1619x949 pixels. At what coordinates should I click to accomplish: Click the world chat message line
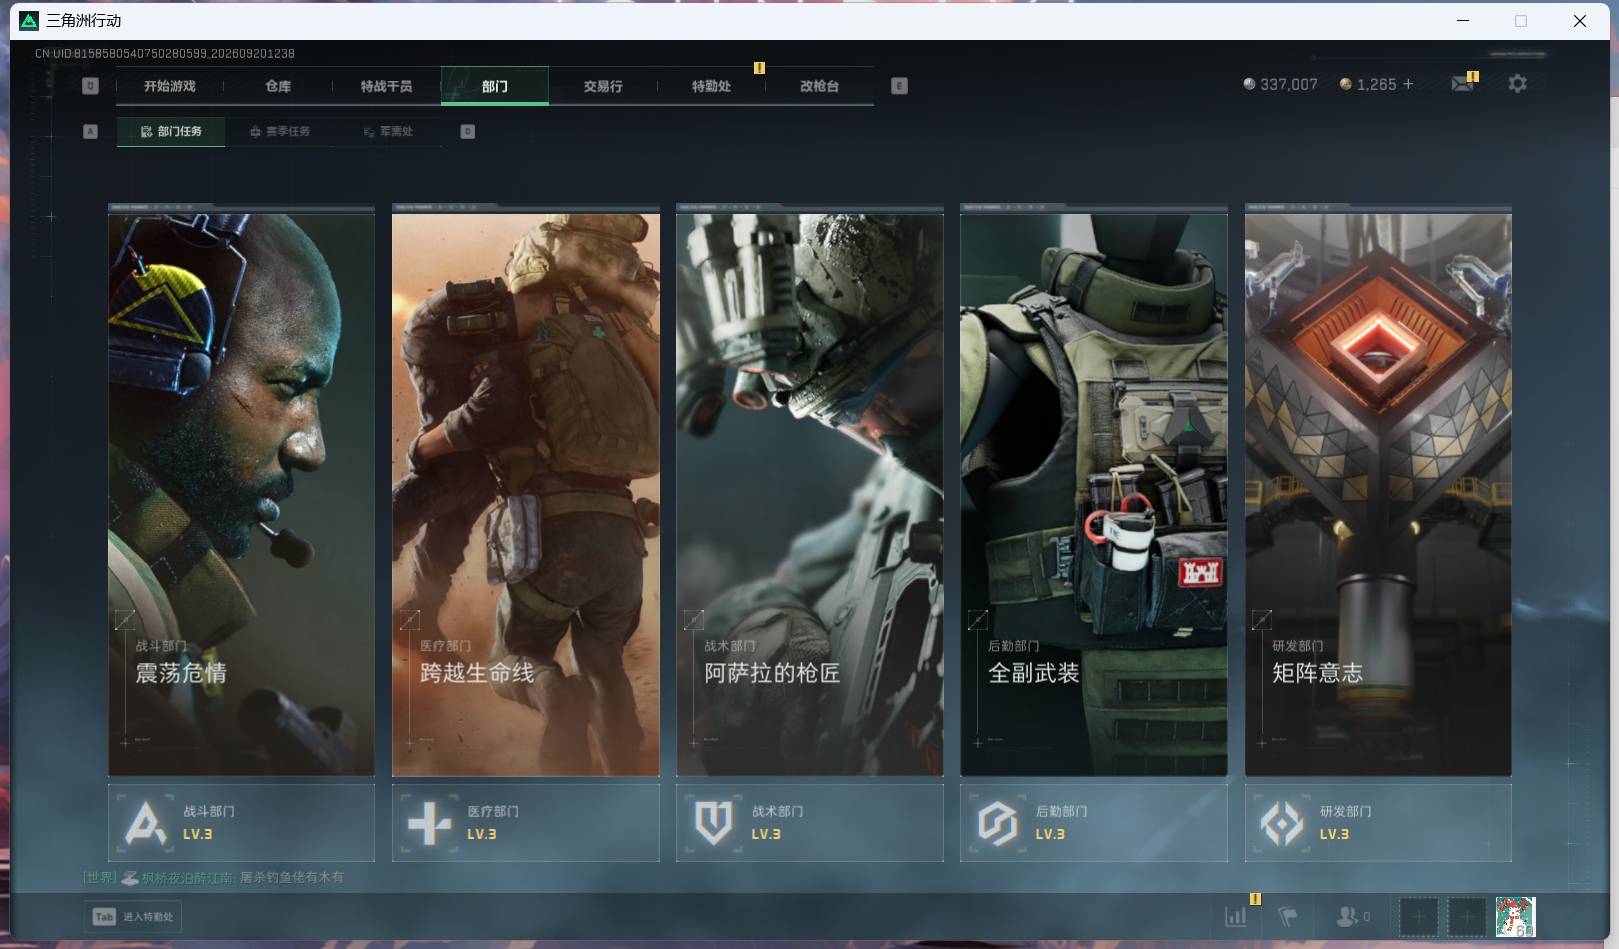[213, 877]
